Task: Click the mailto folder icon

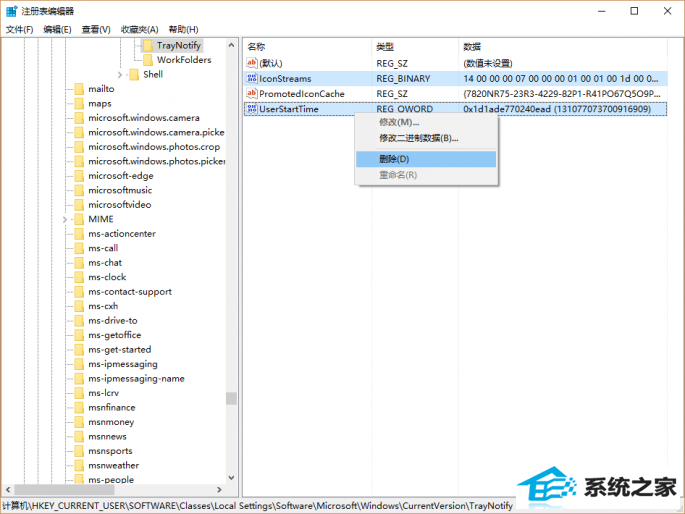Action: [79, 89]
